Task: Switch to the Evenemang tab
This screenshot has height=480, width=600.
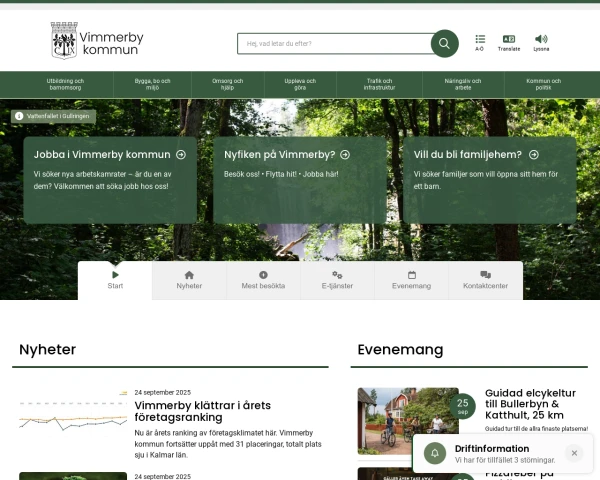Action: (x=411, y=280)
